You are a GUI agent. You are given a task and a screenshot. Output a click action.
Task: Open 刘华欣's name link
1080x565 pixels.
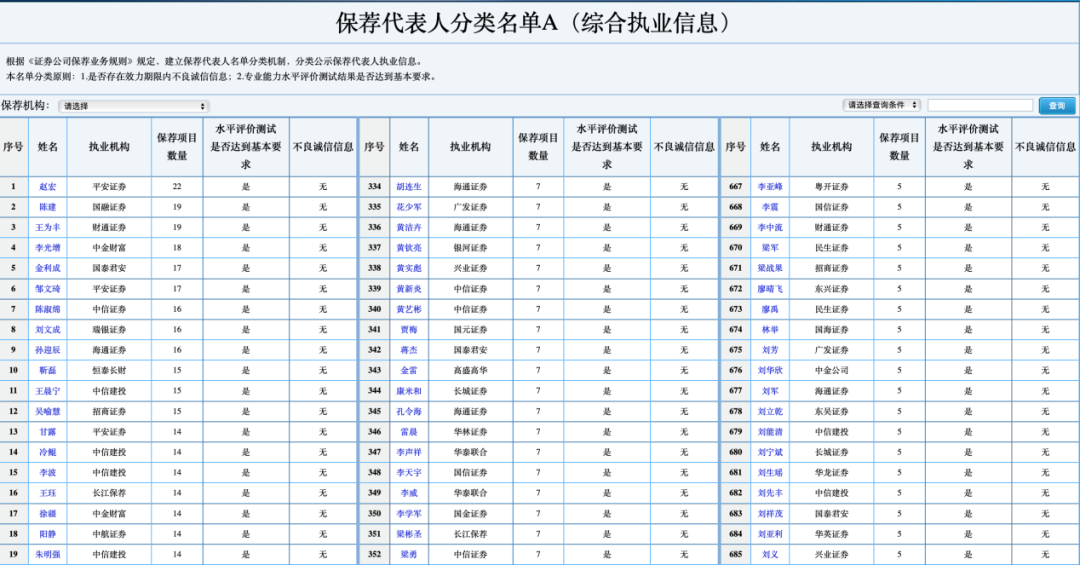(x=770, y=371)
